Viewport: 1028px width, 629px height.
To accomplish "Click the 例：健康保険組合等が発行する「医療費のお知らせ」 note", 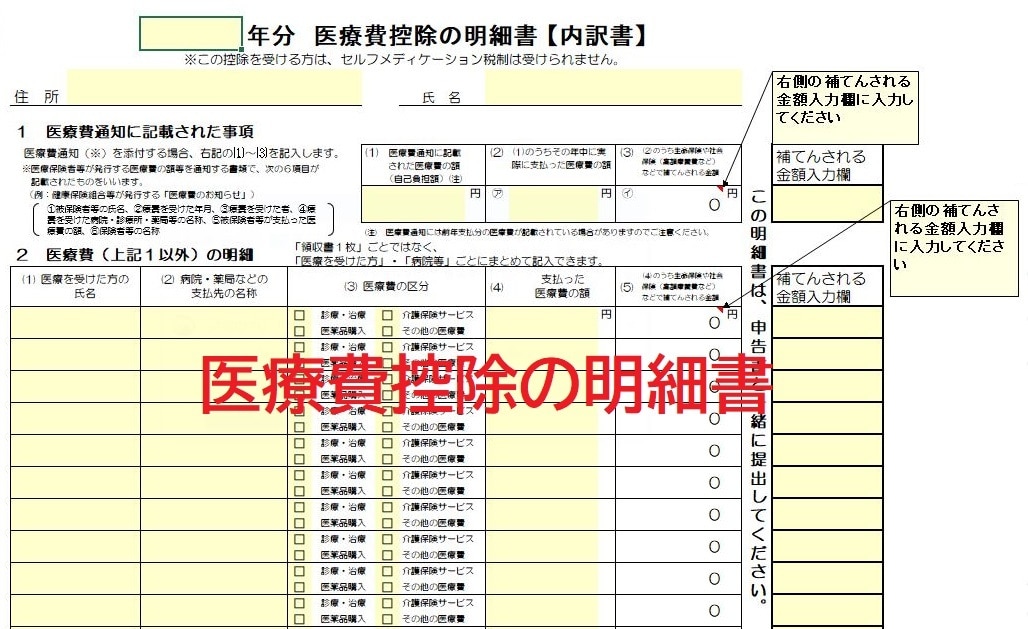I will click(142, 195).
